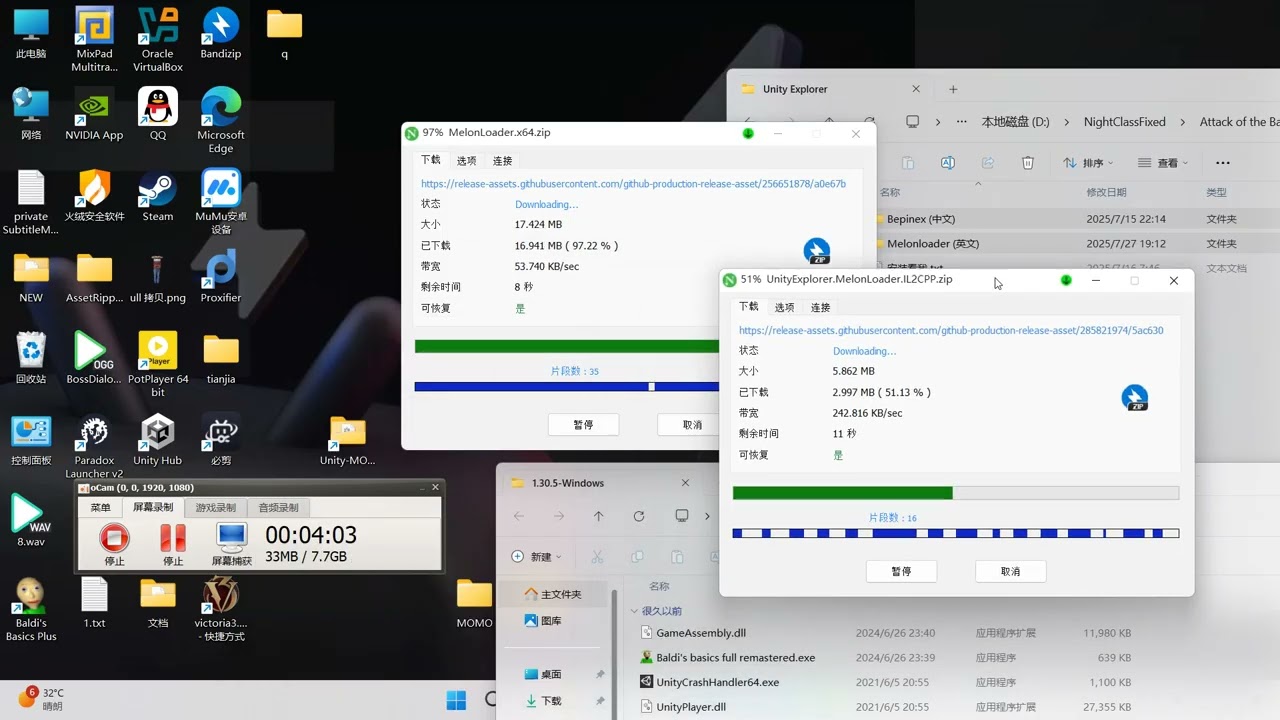The width and height of the screenshot is (1280, 720).
Task: Open 查看 view dropdown in Unity Explorer
Action: pos(1163,163)
